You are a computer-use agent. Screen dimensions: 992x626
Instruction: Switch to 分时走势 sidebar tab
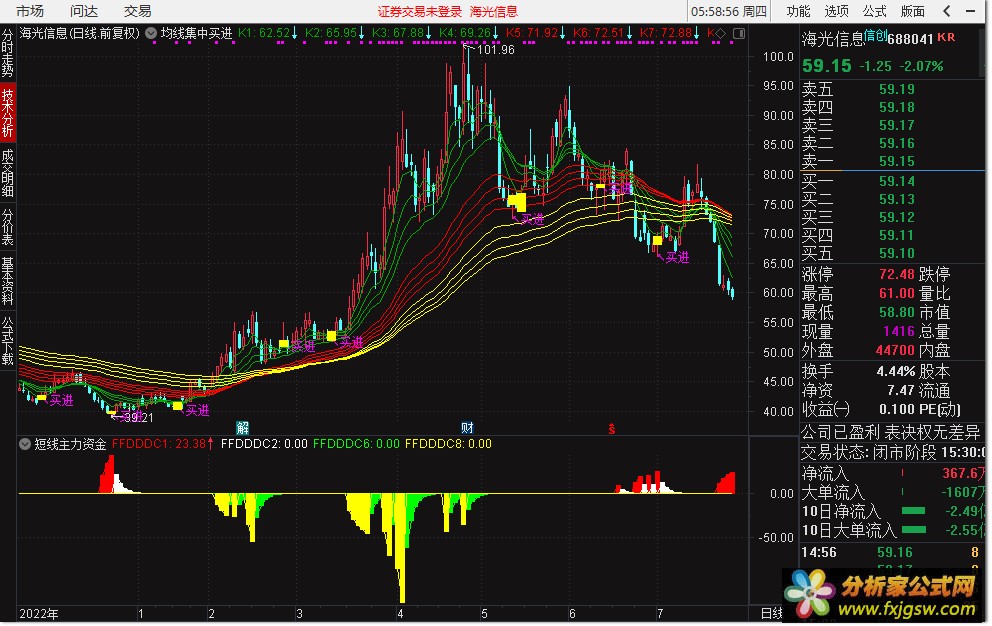click(8, 53)
